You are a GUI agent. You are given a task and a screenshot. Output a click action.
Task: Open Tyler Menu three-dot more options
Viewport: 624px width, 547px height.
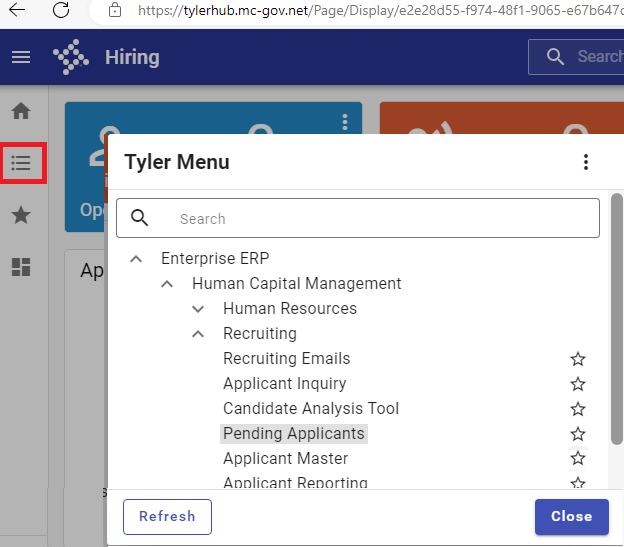pyautogui.click(x=586, y=162)
